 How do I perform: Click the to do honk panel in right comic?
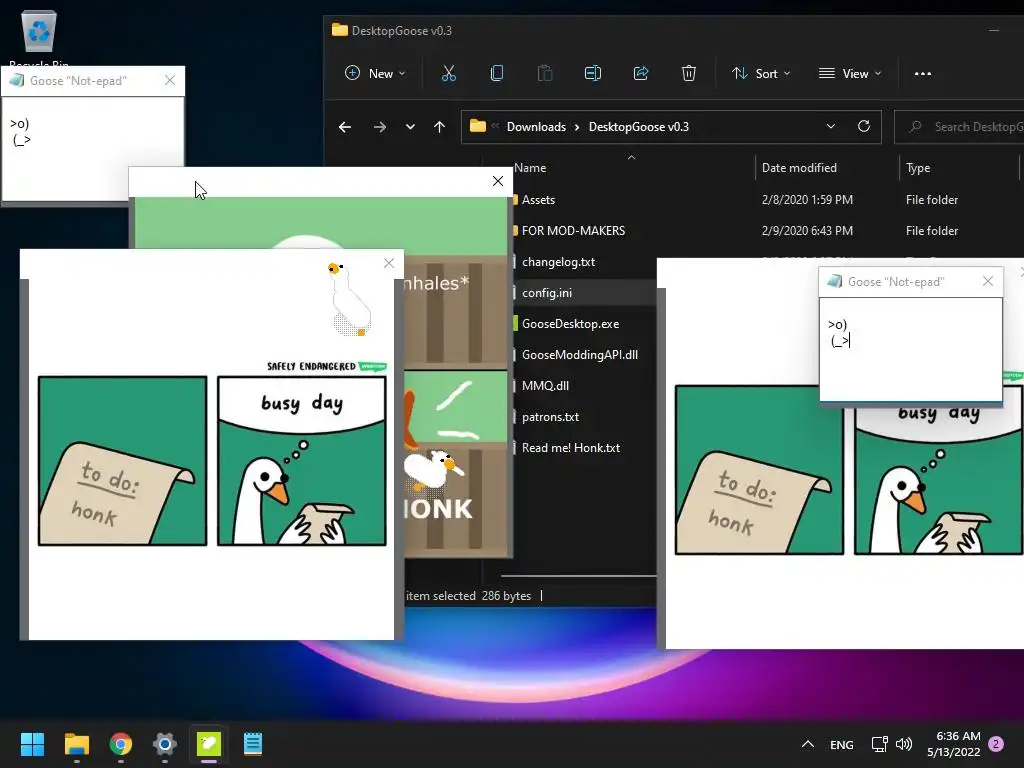pyautogui.click(x=759, y=470)
